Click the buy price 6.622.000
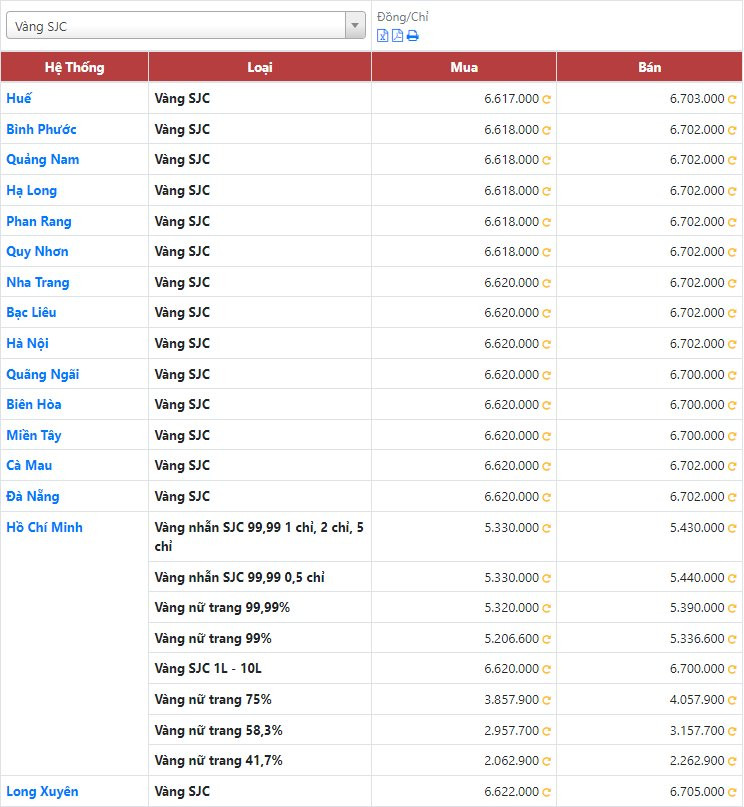 click(x=511, y=792)
